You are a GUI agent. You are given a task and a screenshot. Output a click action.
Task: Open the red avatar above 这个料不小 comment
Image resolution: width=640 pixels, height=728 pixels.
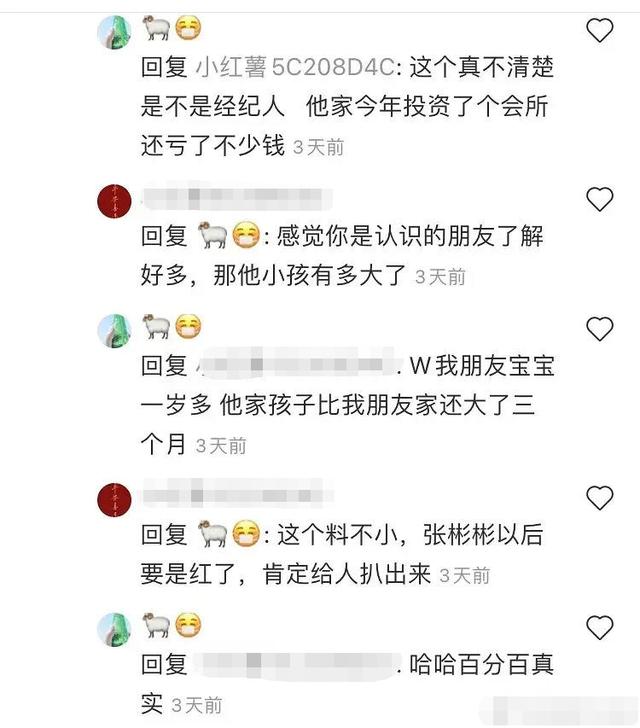pos(114,500)
